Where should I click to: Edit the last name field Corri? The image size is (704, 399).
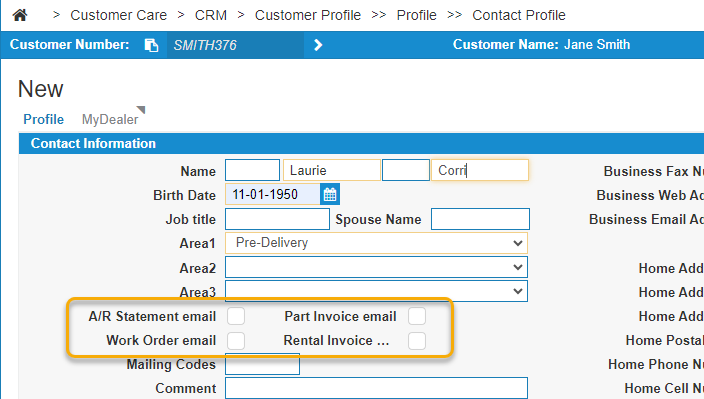point(480,170)
